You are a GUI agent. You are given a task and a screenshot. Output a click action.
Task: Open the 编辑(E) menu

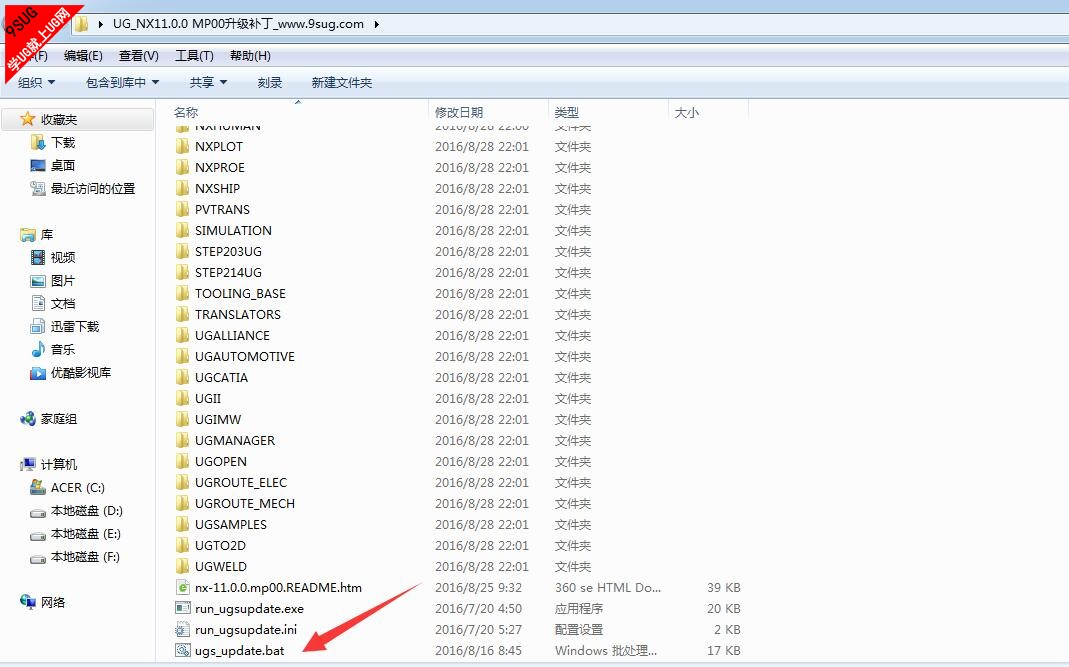click(83, 56)
